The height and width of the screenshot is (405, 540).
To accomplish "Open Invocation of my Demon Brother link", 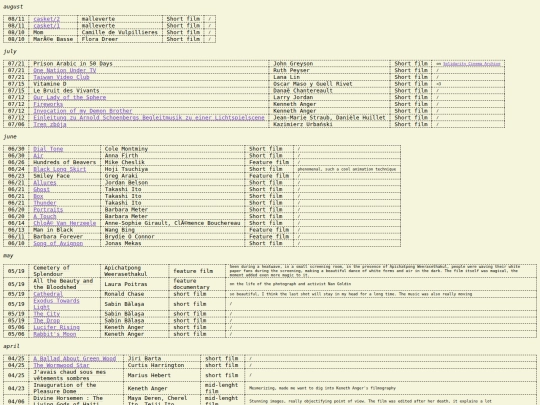I will tap(83, 111).
